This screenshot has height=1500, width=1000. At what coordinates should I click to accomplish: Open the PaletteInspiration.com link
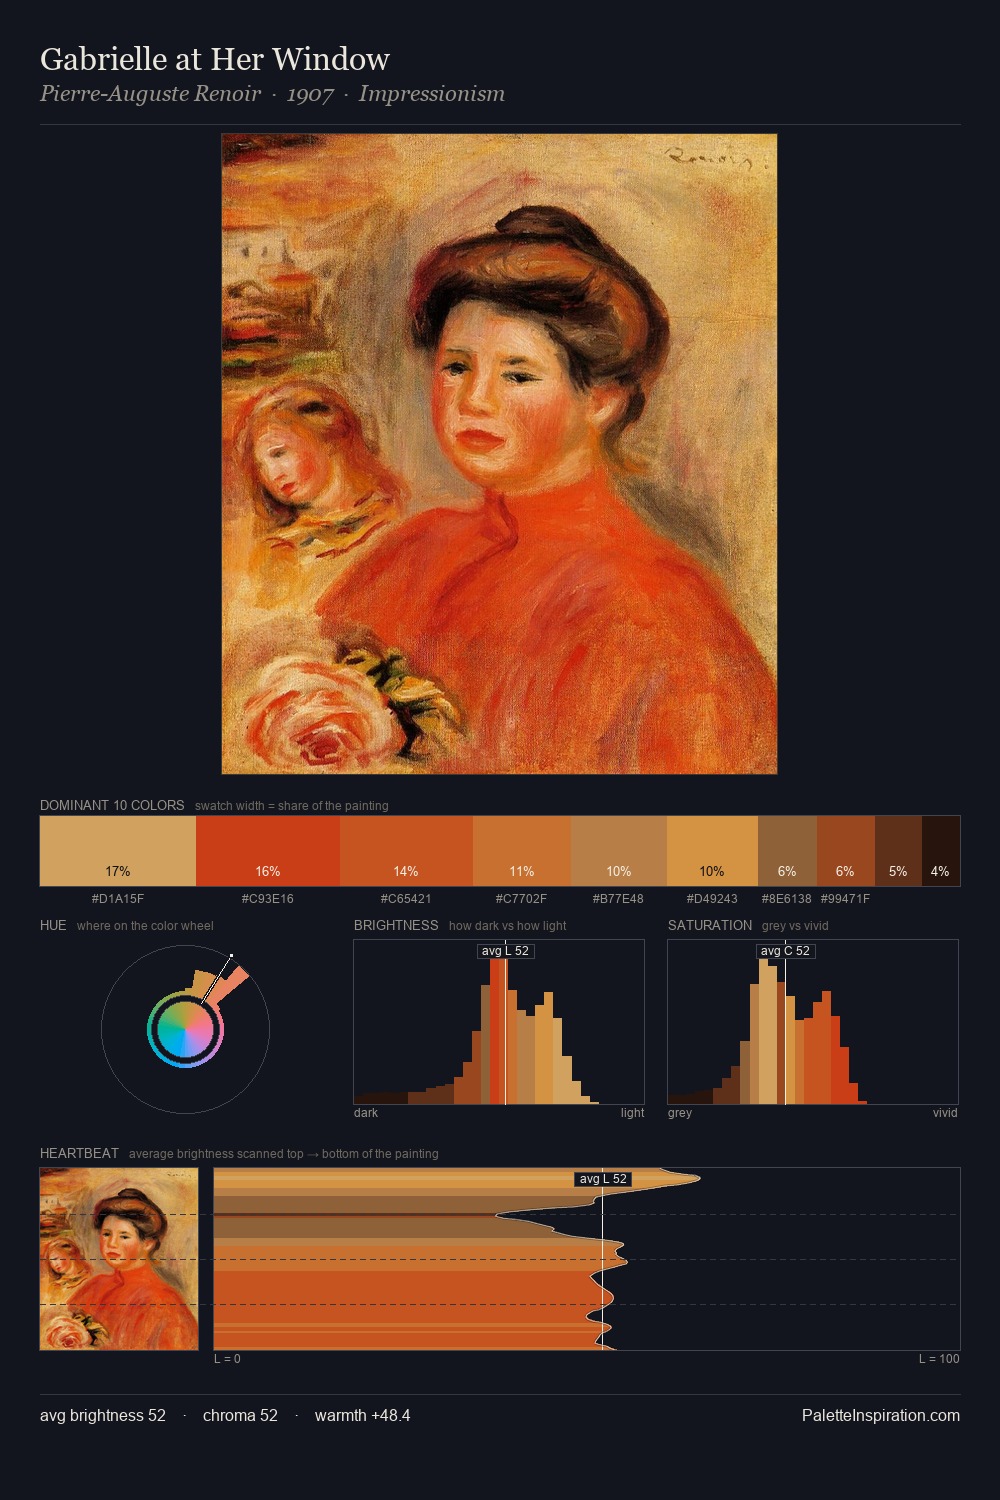tap(881, 1415)
